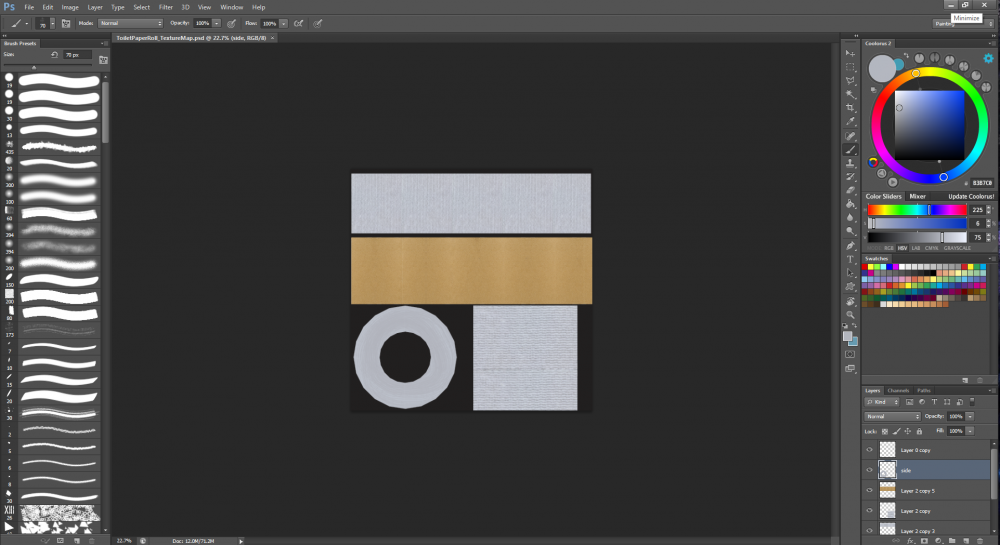Viewport: 1000px width, 545px height.
Task: Click the brush size input field
Action: [x=76, y=55]
